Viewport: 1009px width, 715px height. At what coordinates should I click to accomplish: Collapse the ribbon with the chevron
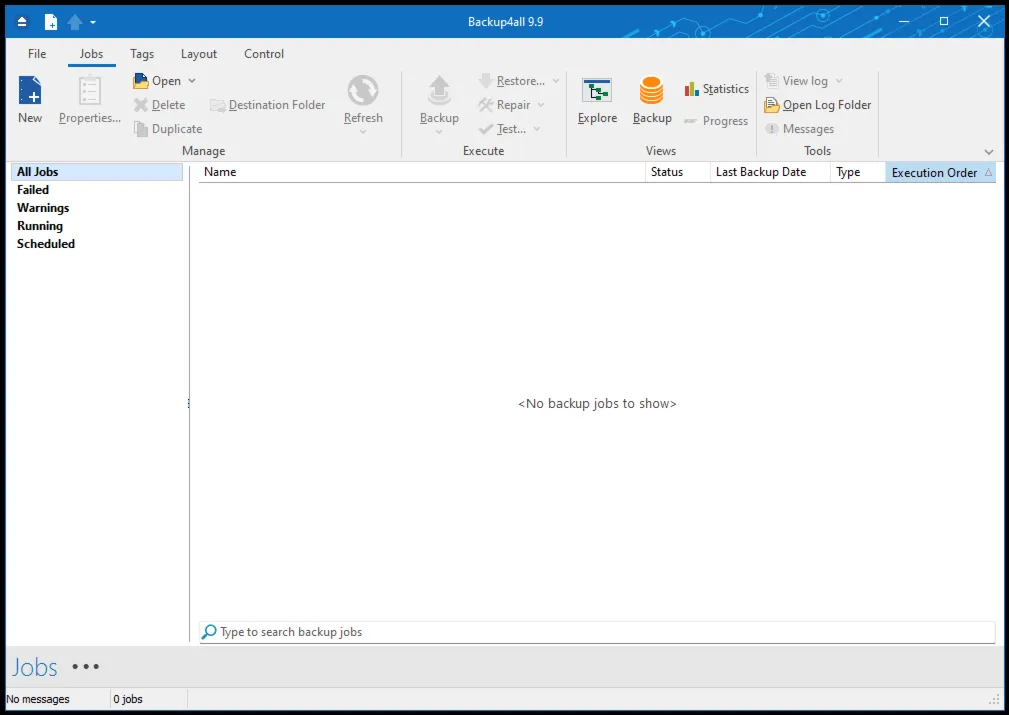pyautogui.click(x=989, y=152)
